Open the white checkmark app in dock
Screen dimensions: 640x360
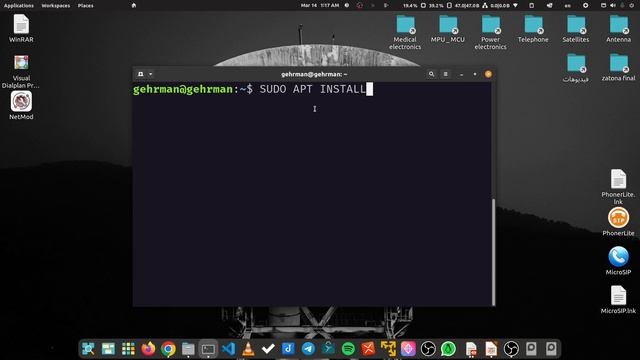click(268, 349)
